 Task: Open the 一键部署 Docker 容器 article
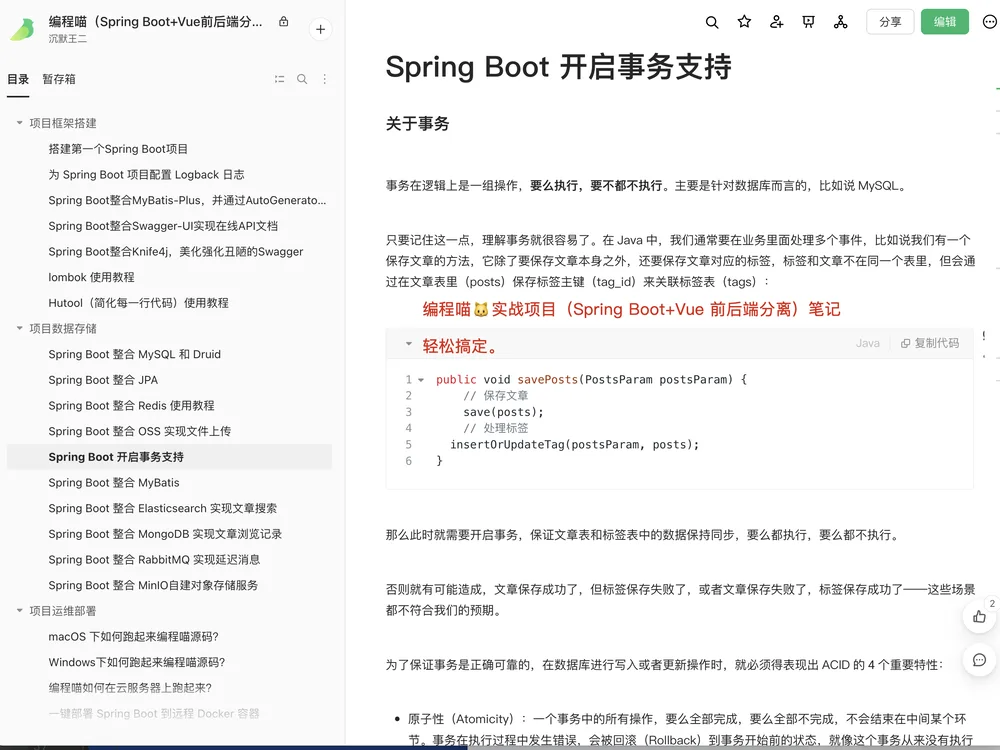coord(154,713)
